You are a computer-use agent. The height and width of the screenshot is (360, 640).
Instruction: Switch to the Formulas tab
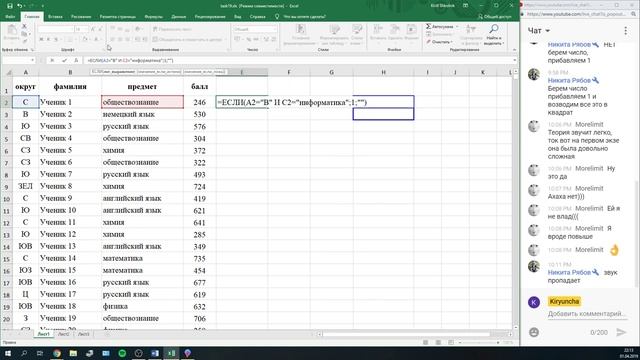click(153, 17)
